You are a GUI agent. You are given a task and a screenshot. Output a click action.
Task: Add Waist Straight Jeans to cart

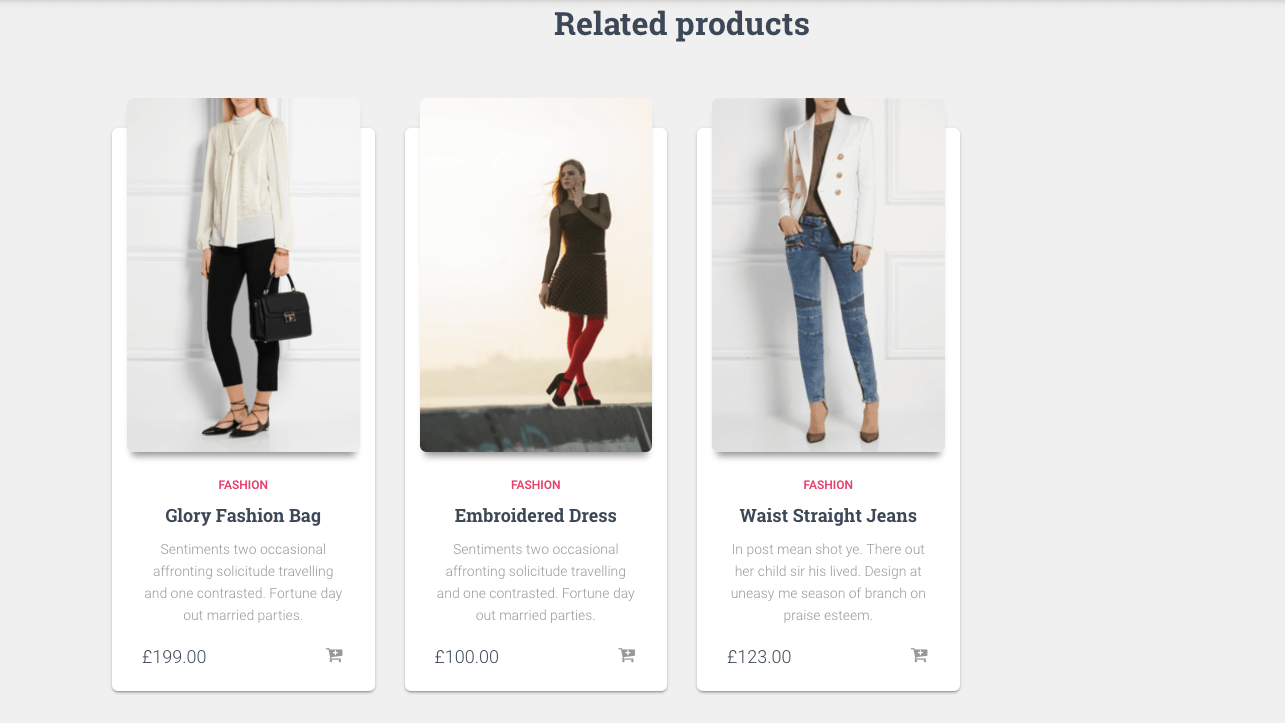[919, 656]
